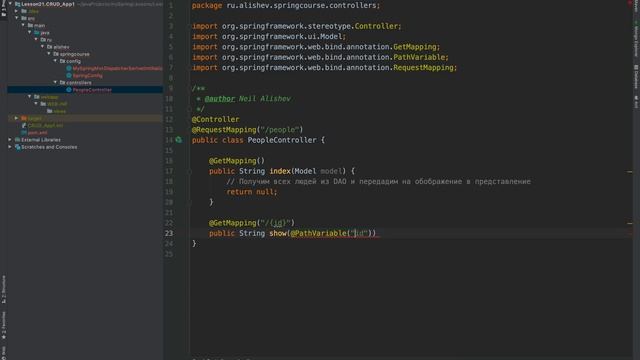640x360 pixels.
Task: Click the GetMapping import on line 5
Action: click(x=316, y=47)
